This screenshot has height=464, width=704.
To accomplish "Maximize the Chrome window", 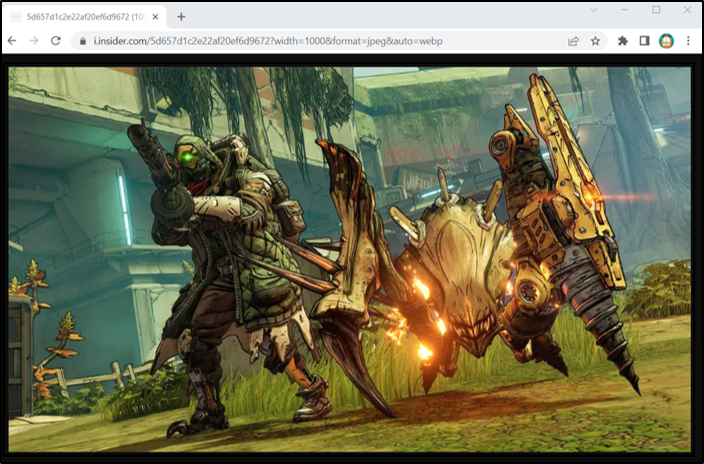I will point(656,10).
